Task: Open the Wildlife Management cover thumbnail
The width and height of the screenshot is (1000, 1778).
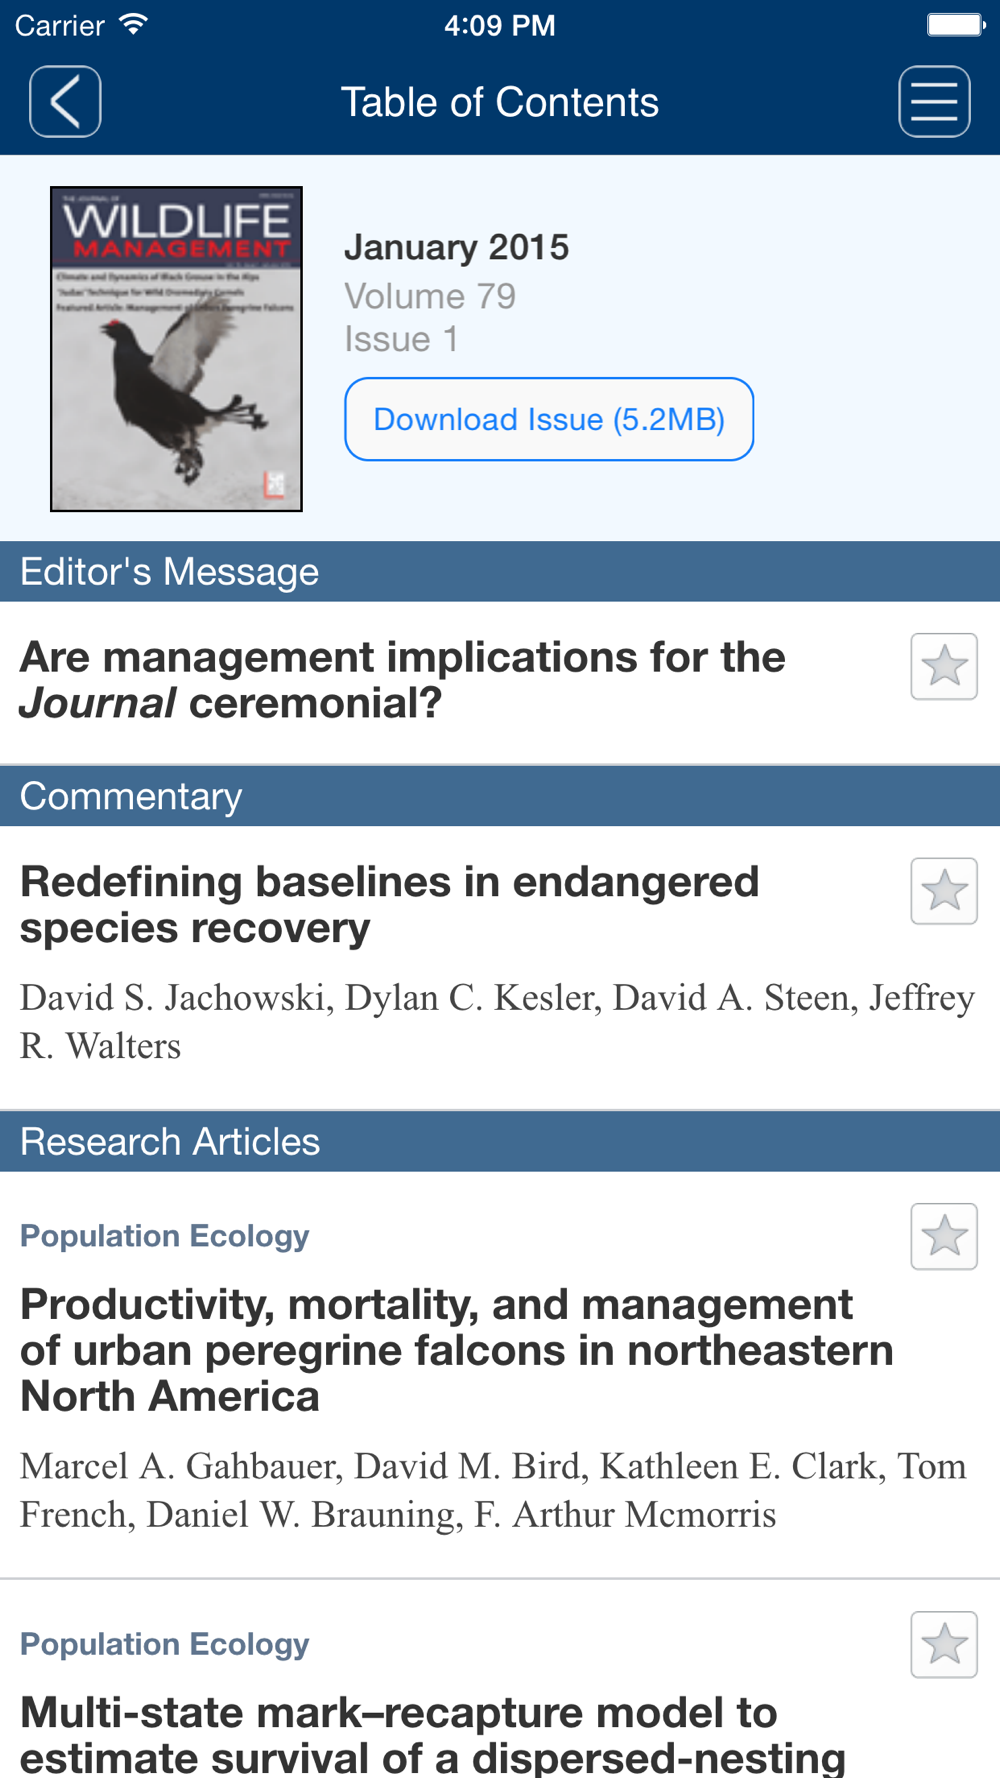Action: pyautogui.click(x=176, y=349)
